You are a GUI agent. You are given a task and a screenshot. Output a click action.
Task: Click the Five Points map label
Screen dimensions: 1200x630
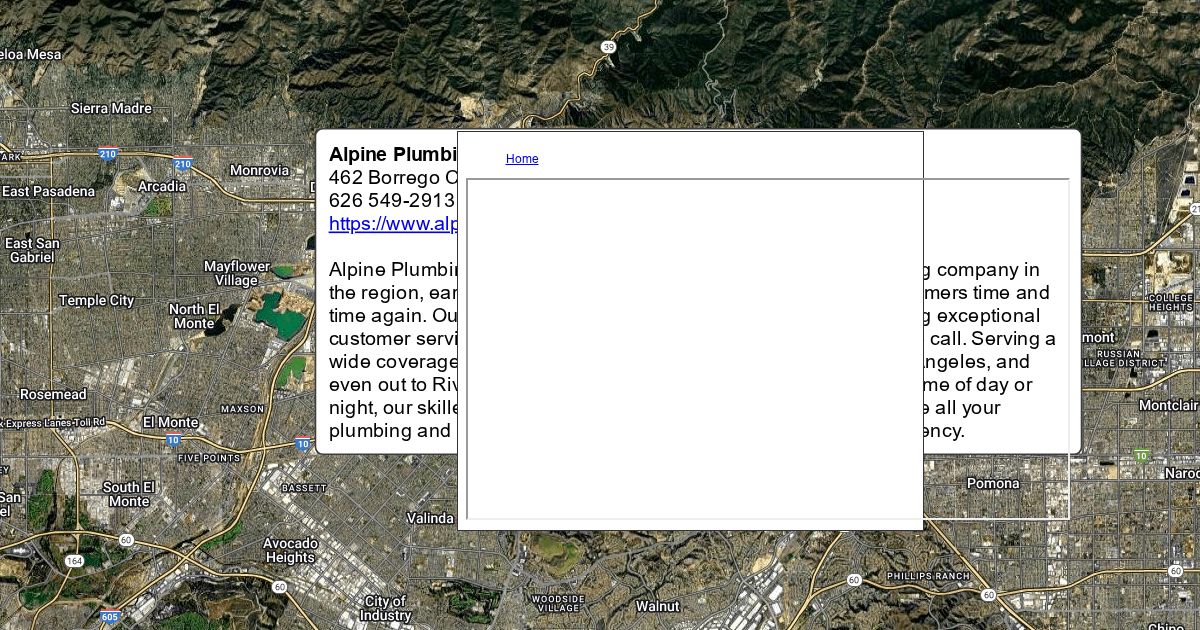point(209,458)
